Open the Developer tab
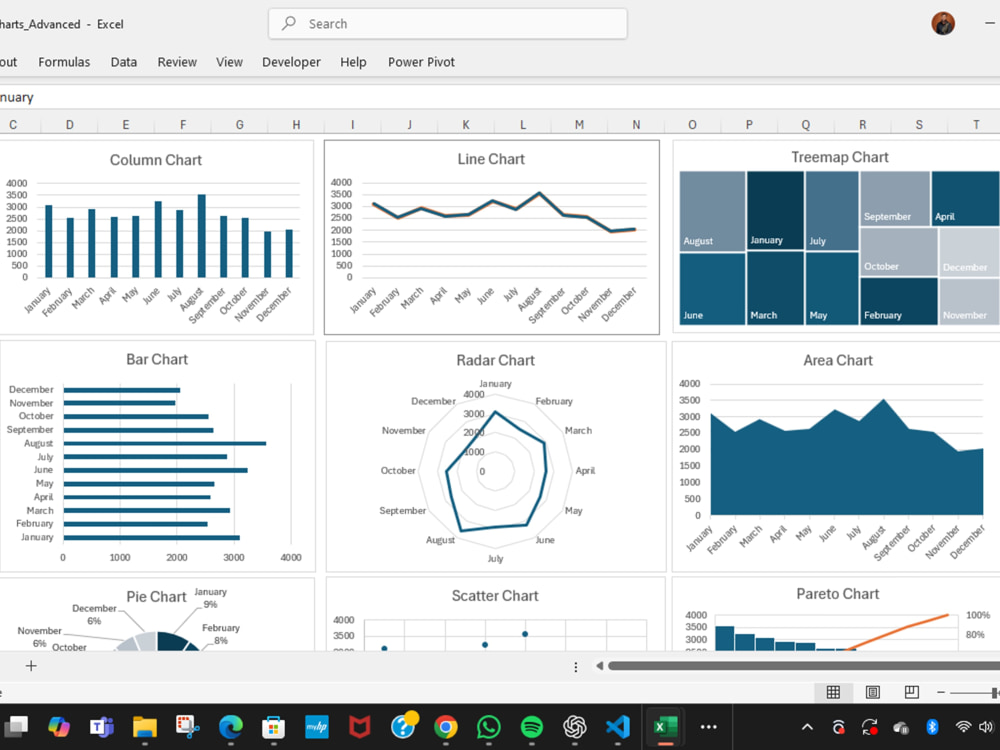Screen dimensions: 1000x750 291,61
